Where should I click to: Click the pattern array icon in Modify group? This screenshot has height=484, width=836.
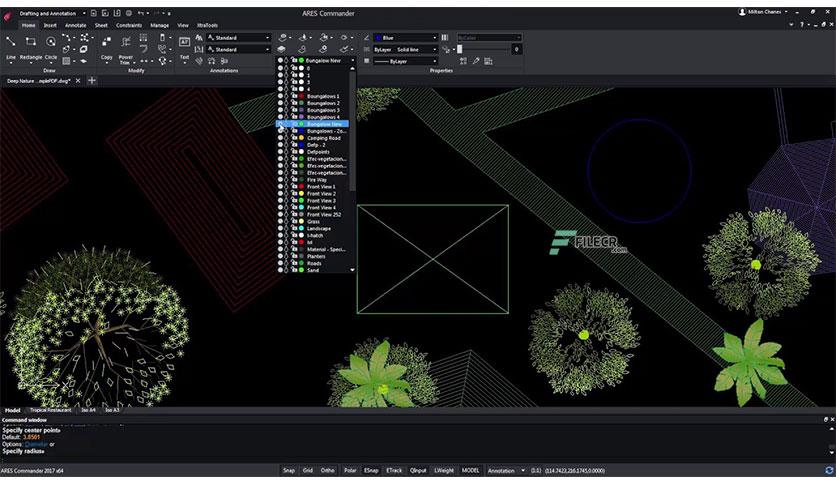pyautogui.click(x=143, y=37)
